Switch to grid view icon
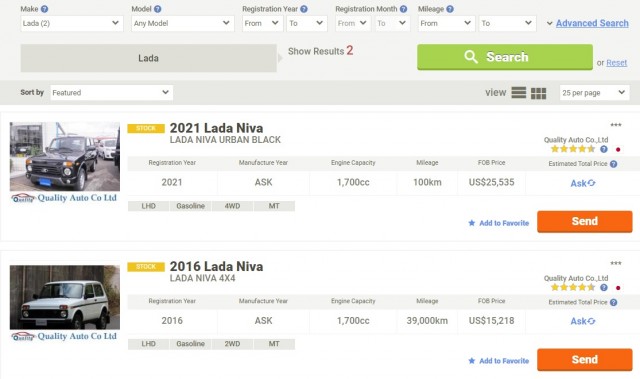Viewport: 640px width, 379px height. point(538,93)
